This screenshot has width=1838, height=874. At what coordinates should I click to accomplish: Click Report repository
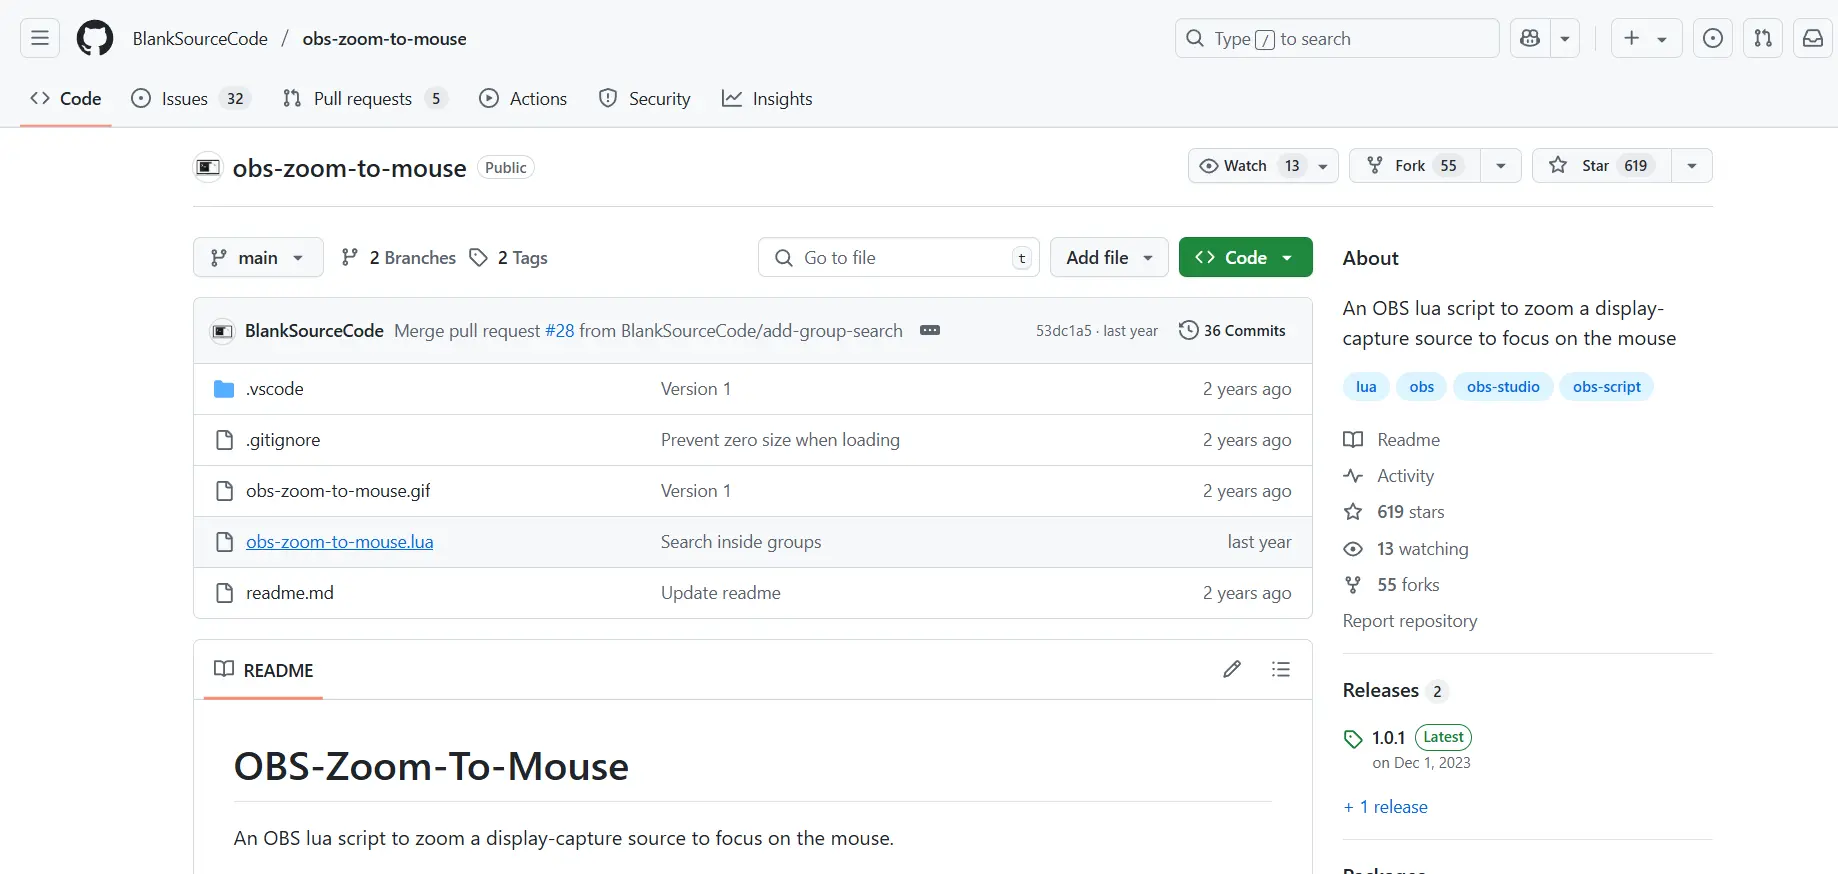(x=1410, y=621)
